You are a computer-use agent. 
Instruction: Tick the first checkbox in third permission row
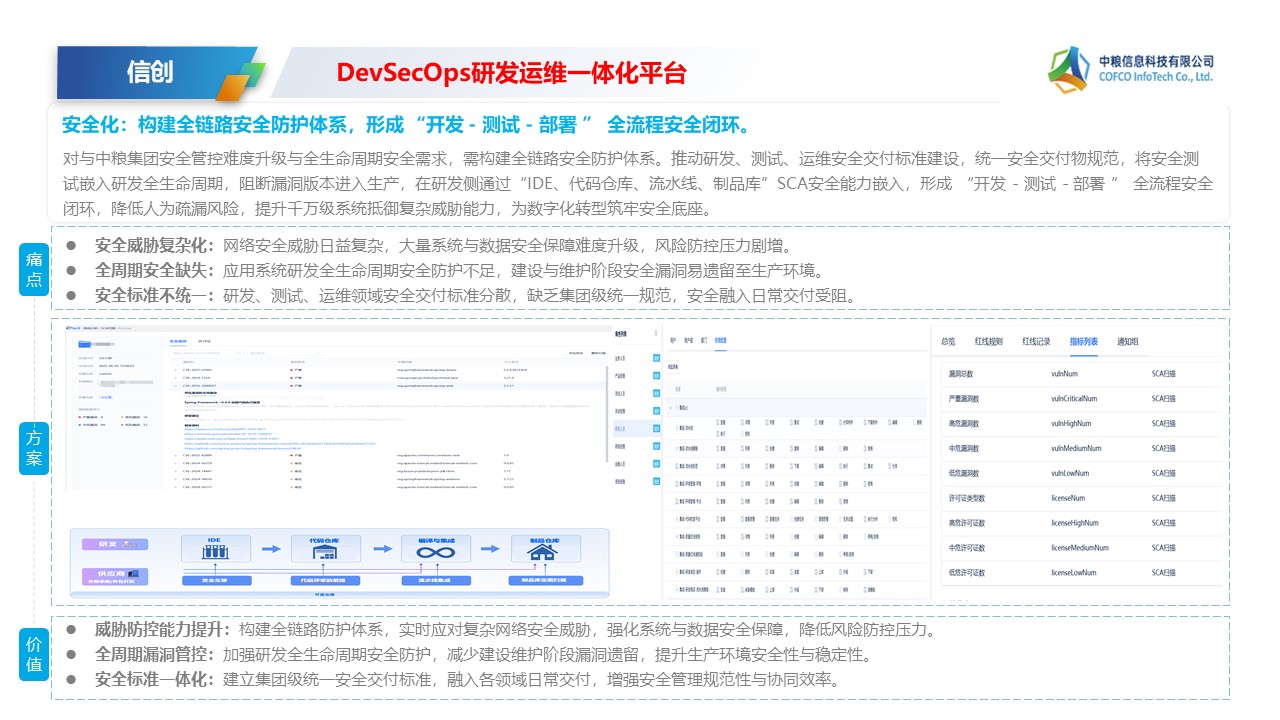pyautogui.click(x=717, y=466)
